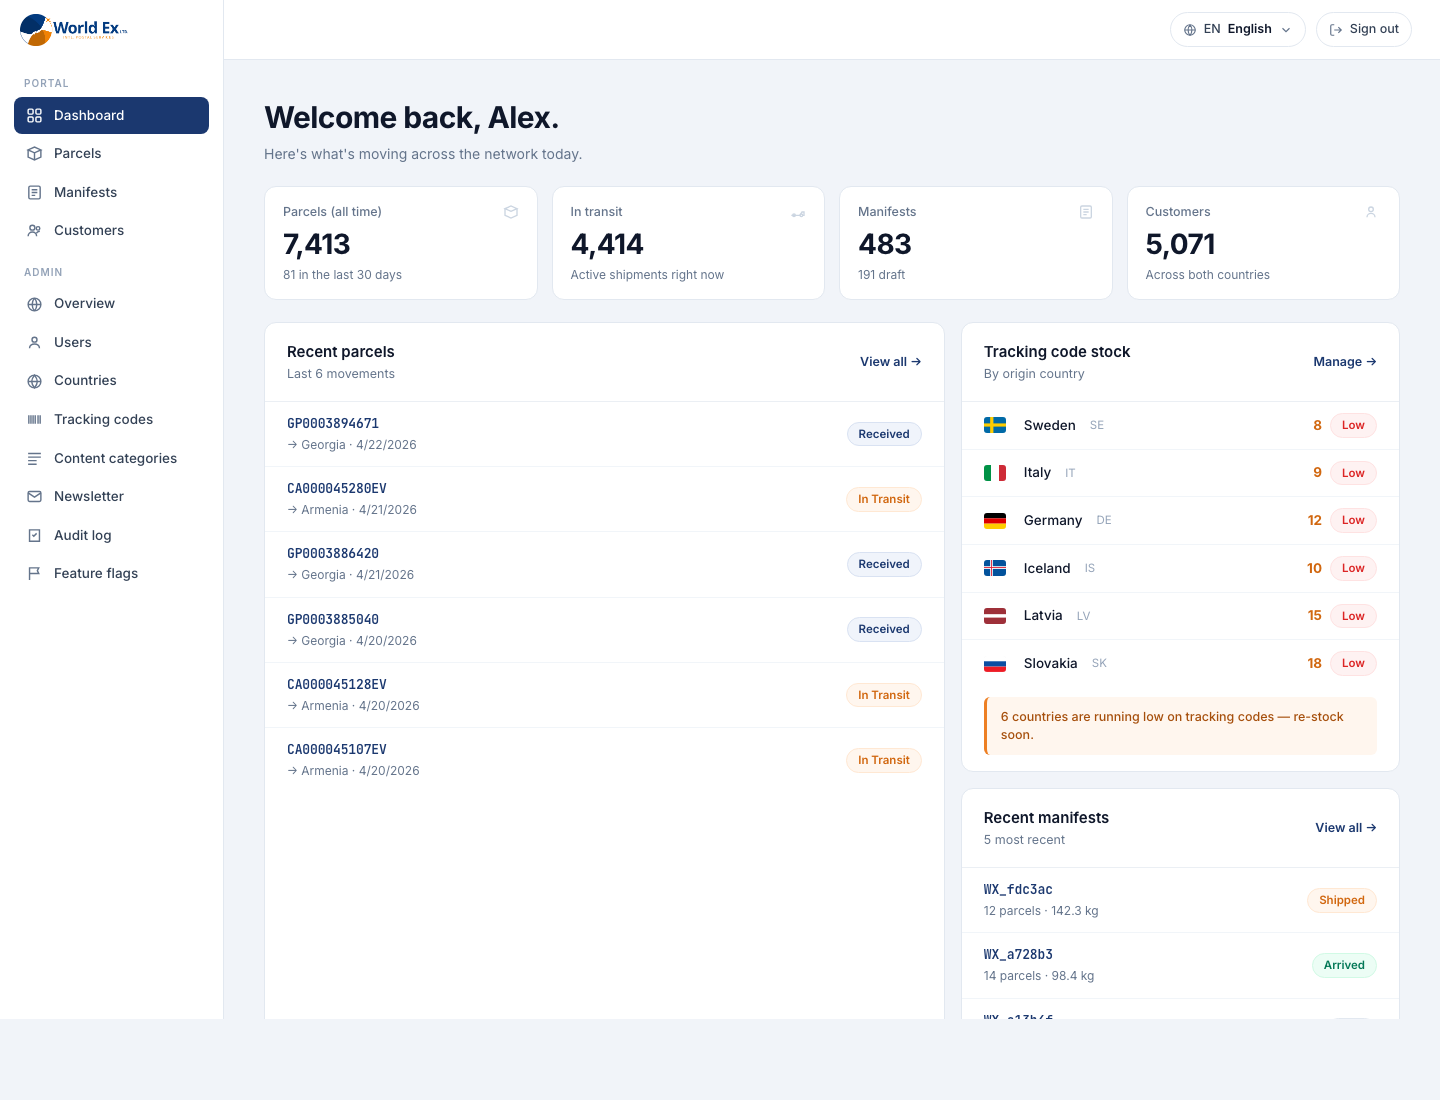
Task: Open Manifests from the sidebar
Action: point(111,192)
